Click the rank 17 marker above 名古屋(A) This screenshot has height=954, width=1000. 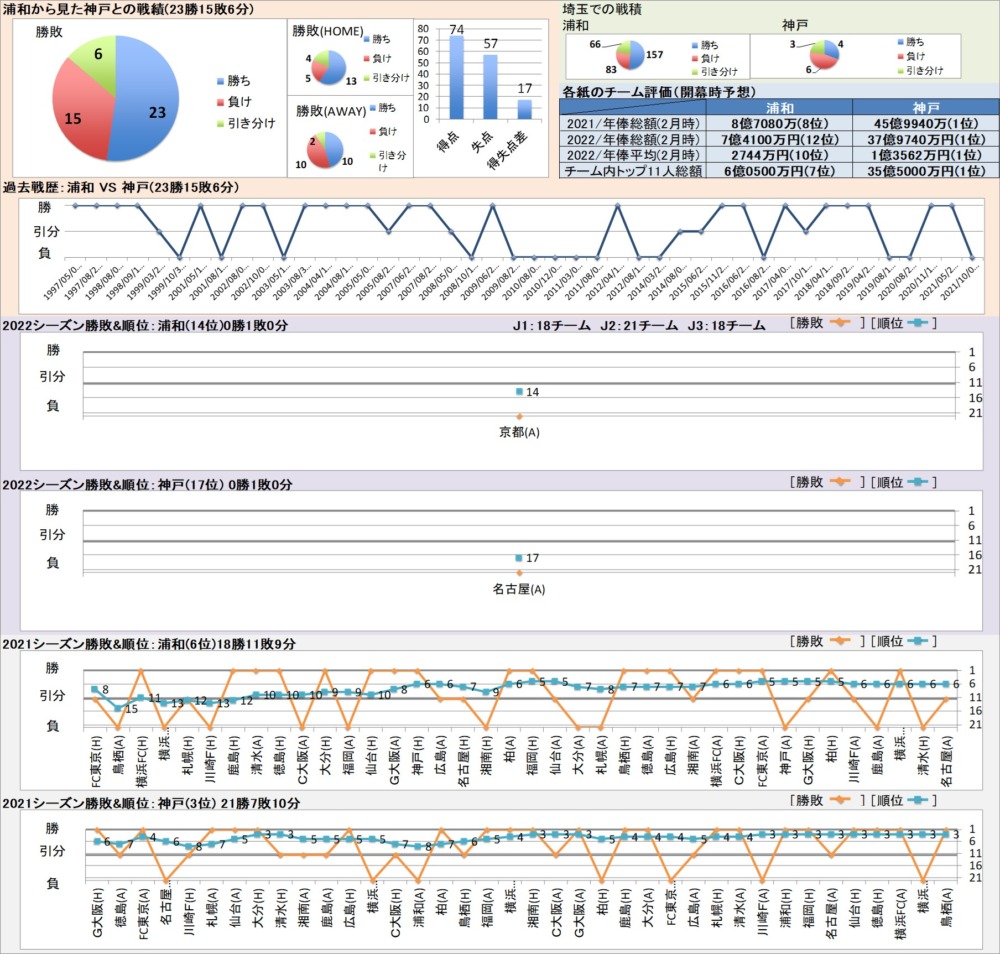[x=519, y=557]
